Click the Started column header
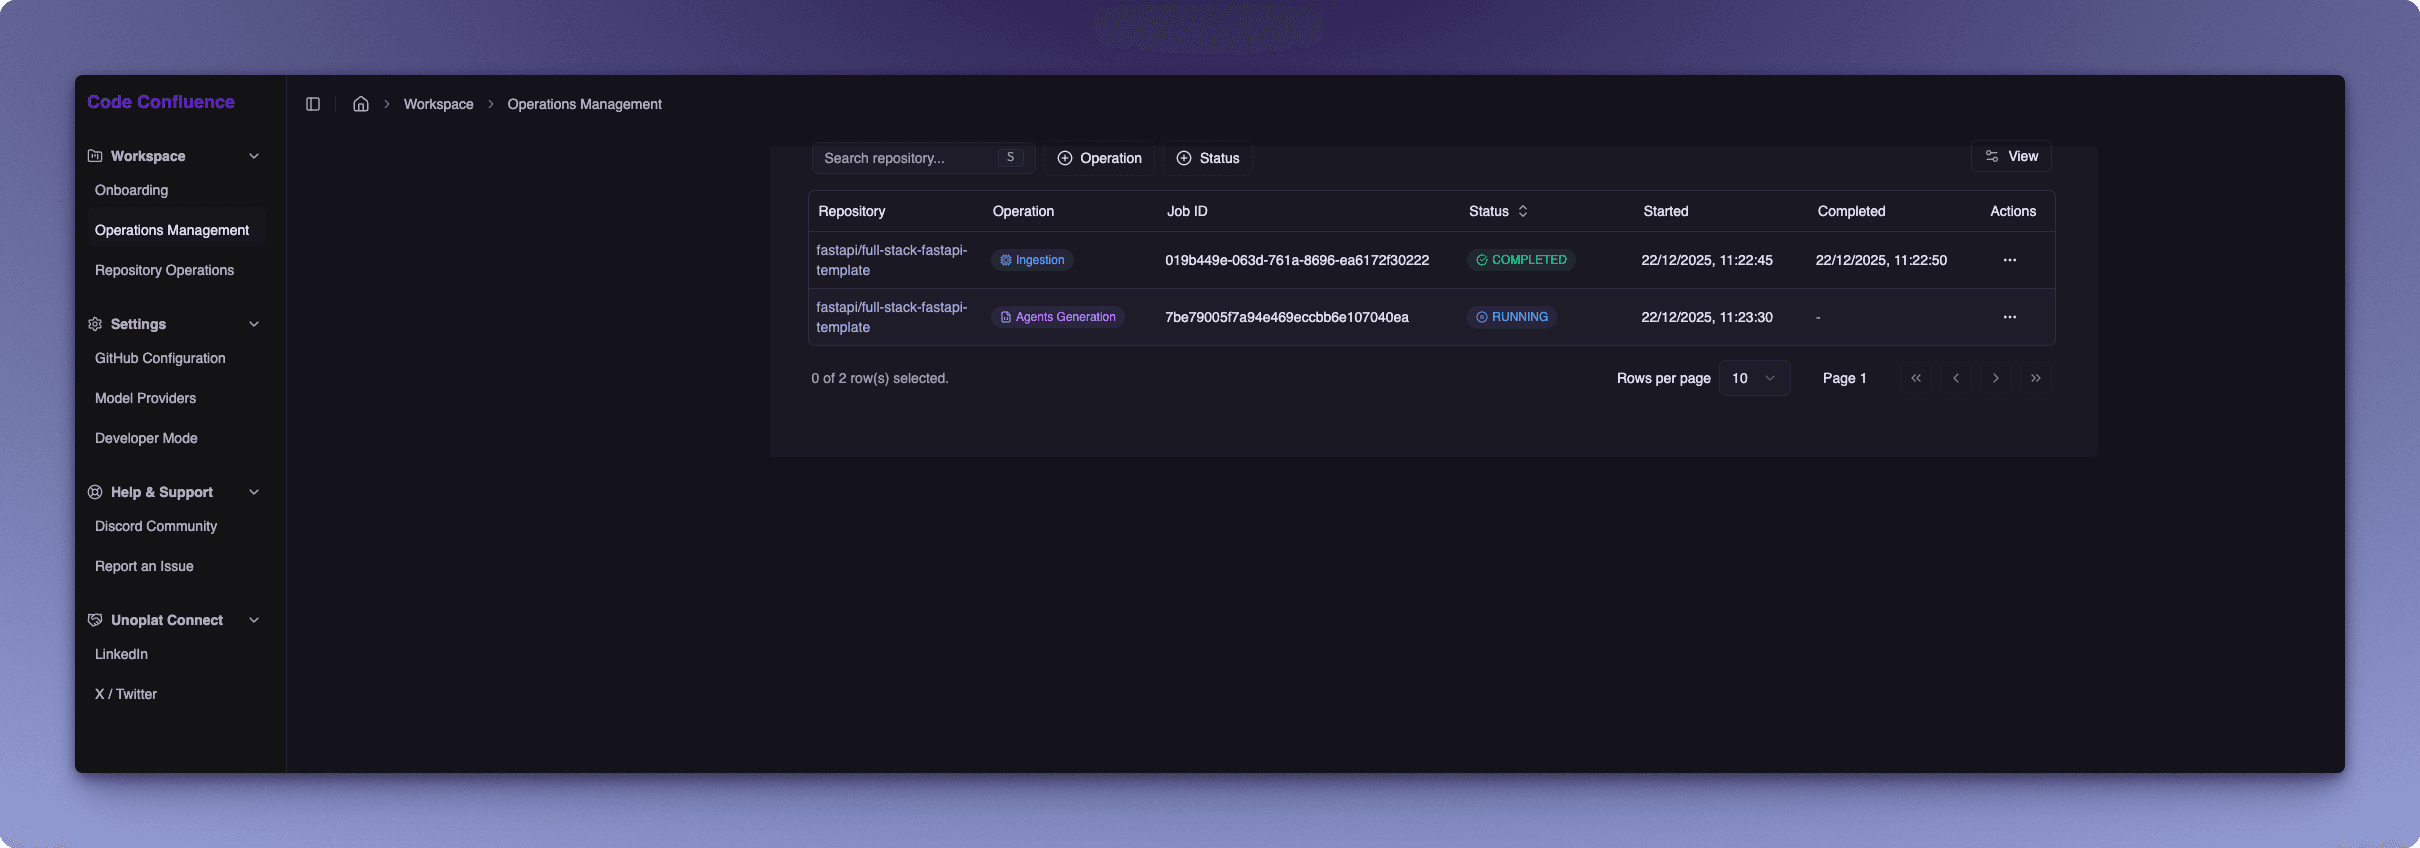Screen dimensions: 2420x848 pos(1666,211)
